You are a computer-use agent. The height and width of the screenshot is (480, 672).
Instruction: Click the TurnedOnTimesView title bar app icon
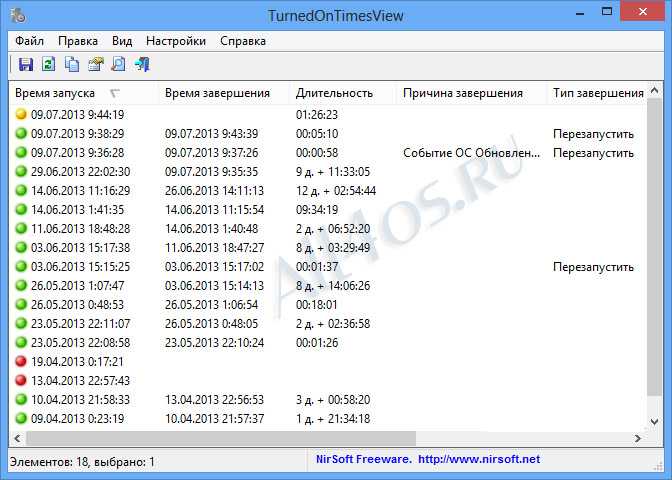pyautogui.click(x=18, y=15)
